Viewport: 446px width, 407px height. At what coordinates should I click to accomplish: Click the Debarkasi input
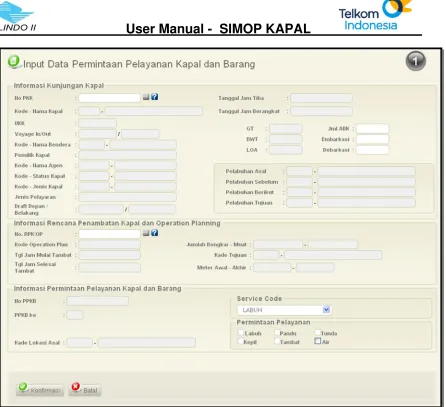[x=372, y=150]
